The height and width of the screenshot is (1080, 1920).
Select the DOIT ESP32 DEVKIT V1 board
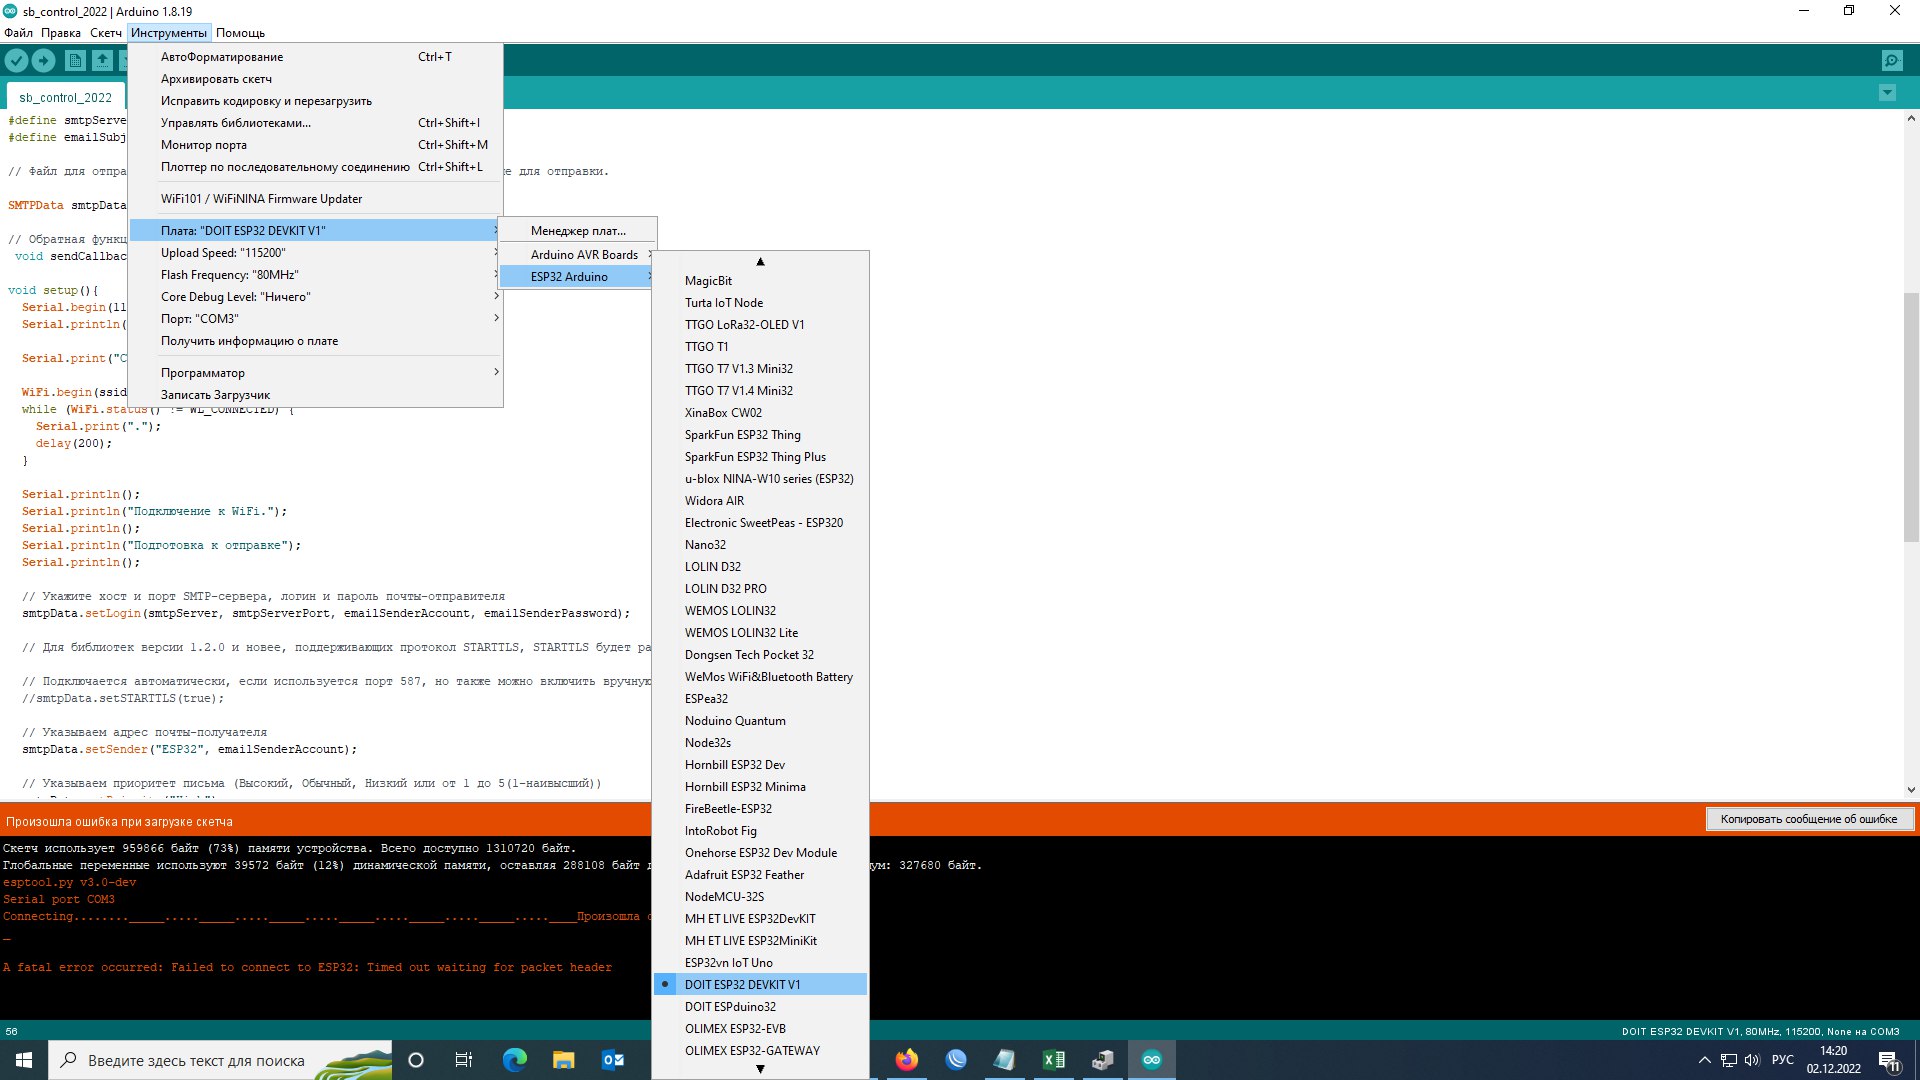coord(742,985)
